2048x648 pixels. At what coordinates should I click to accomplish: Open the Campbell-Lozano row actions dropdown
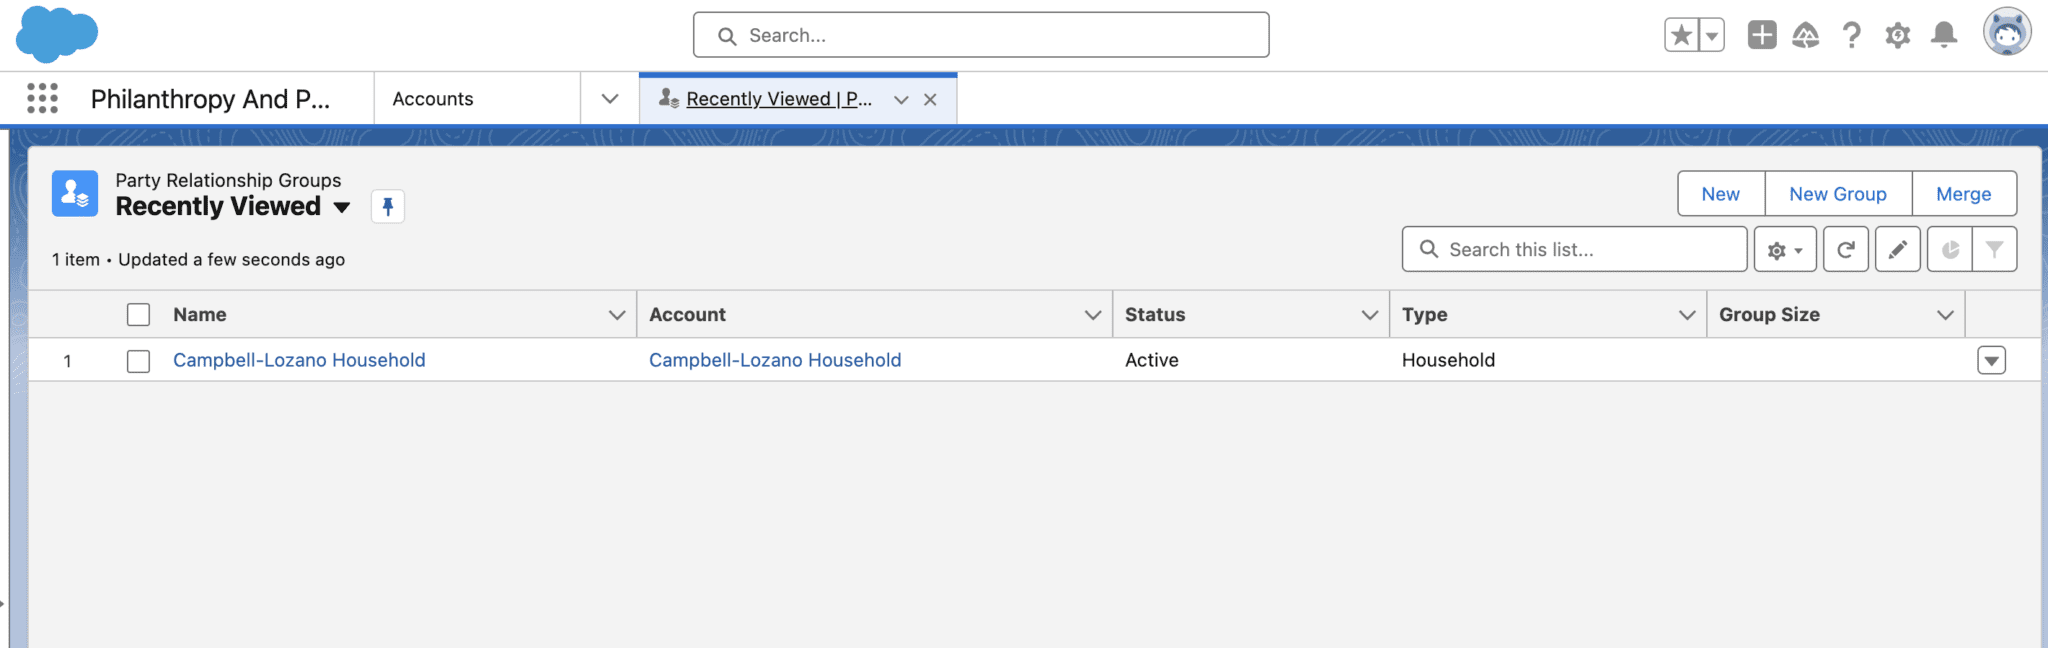point(1992,361)
